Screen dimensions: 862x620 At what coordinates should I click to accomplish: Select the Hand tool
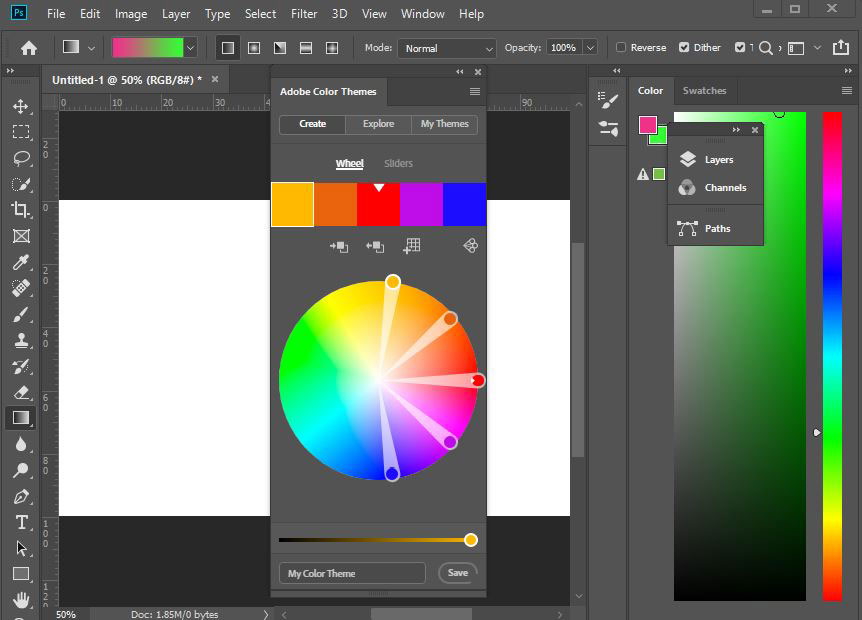[x=21, y=600]
